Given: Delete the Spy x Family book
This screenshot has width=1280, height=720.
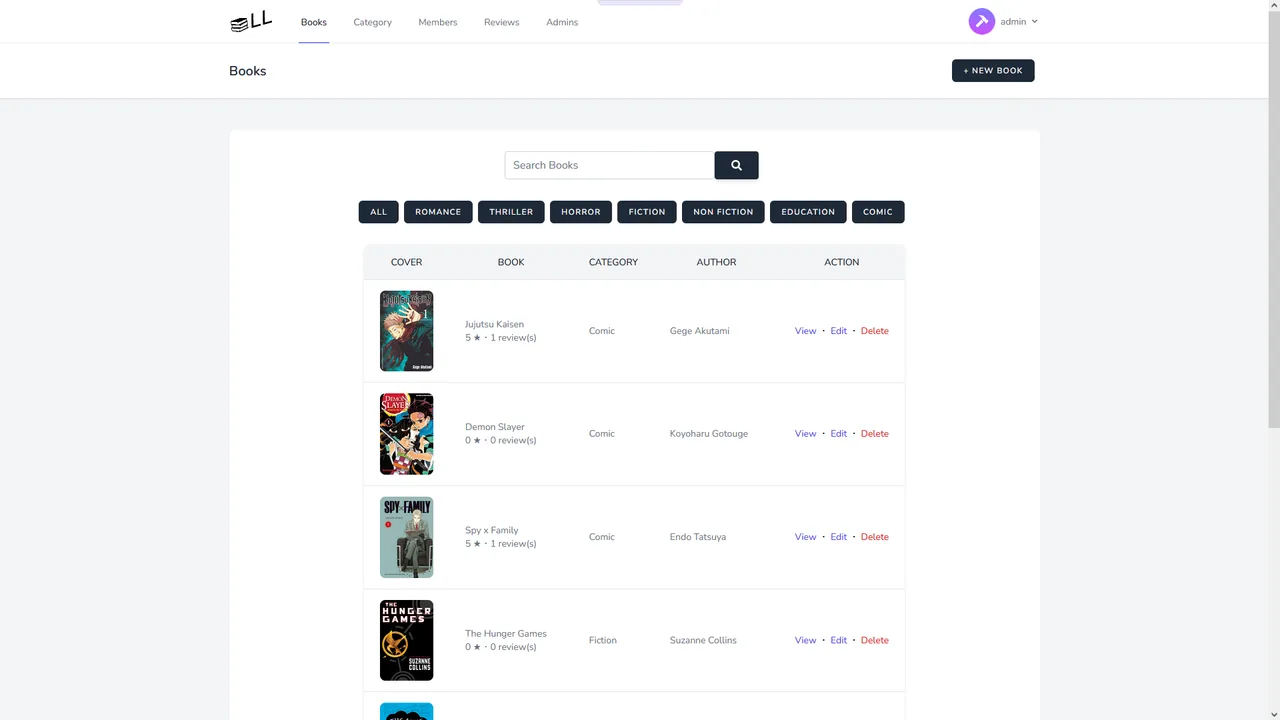Looking at the screenshot, I should [875, 537].
